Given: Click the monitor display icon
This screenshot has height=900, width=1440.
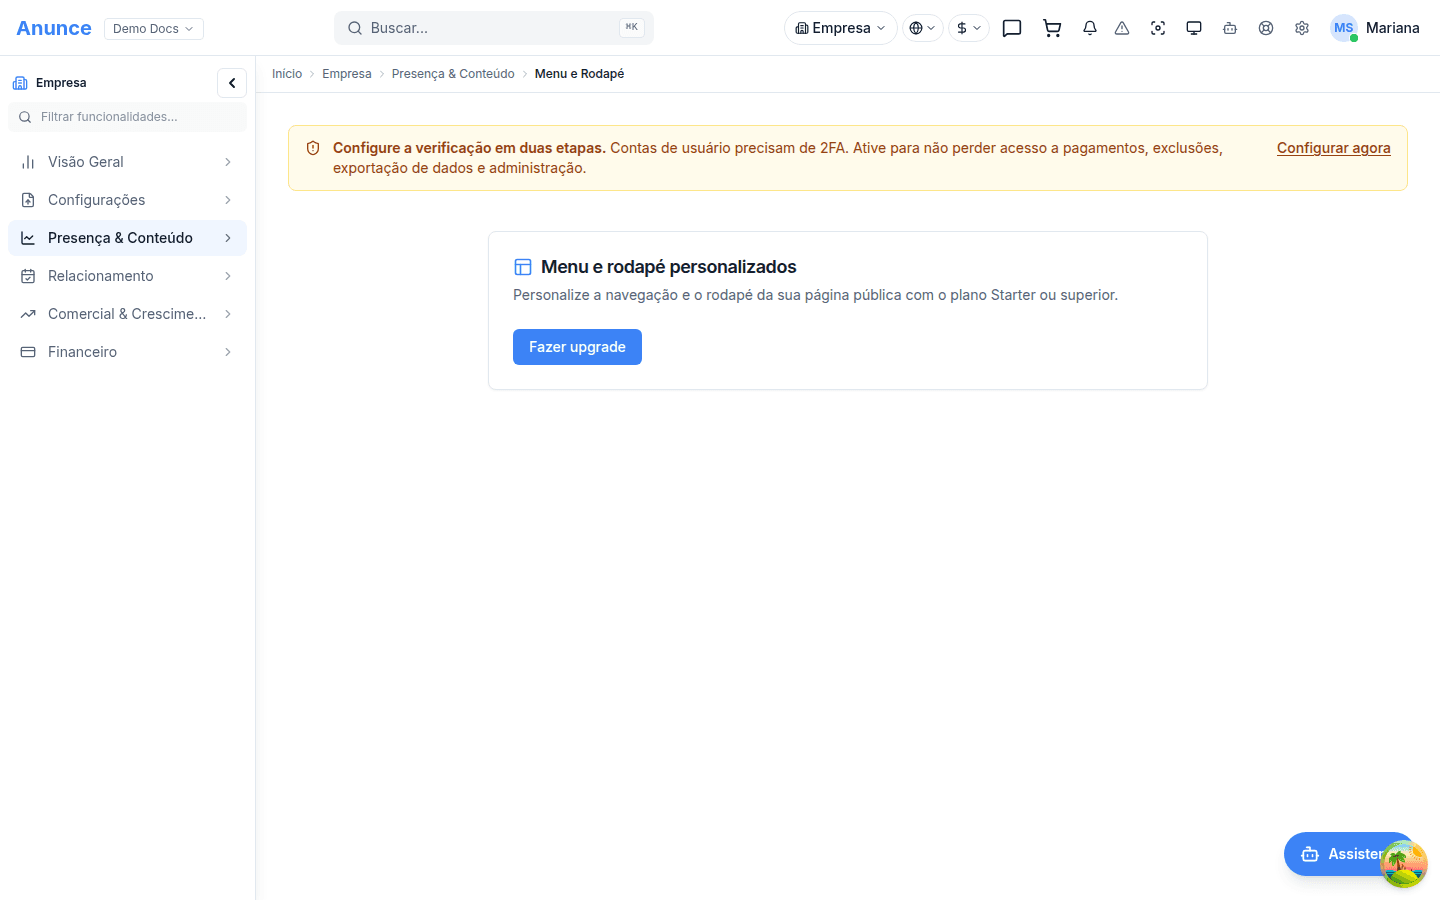Looking at the screenshot, I should (x=1194, y=28).
